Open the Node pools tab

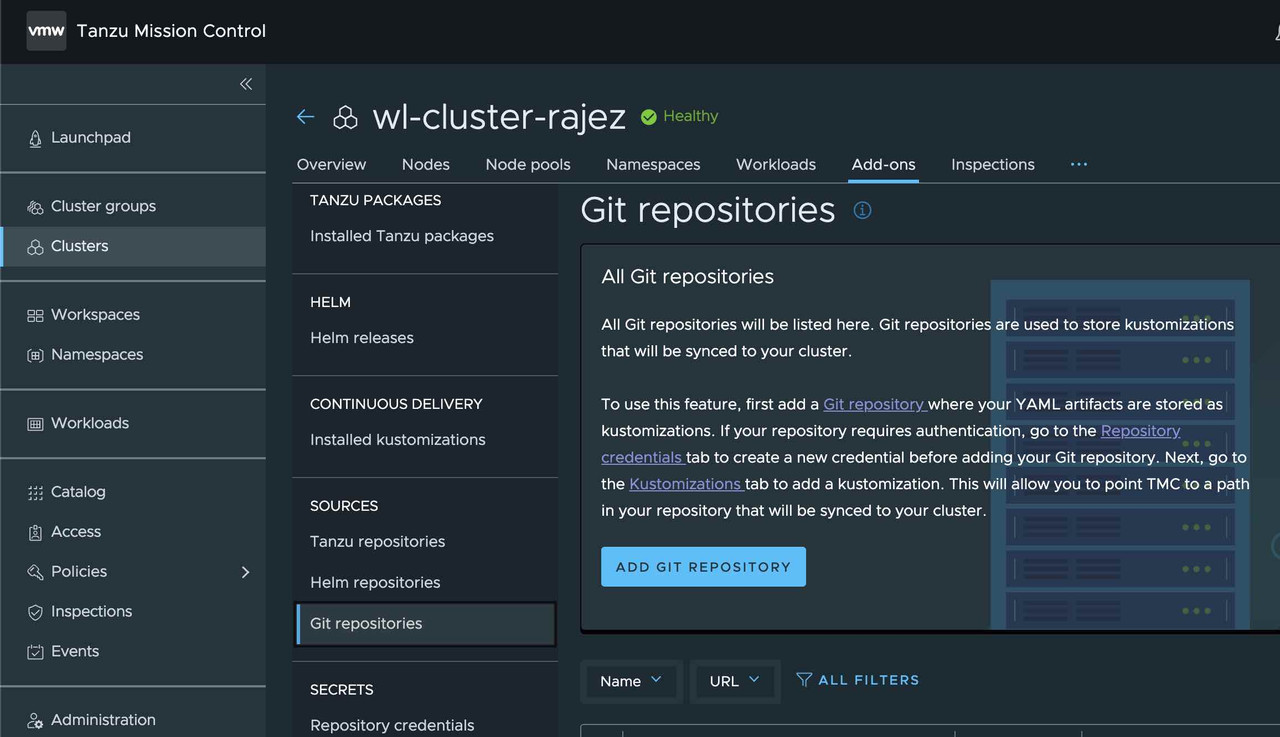click(528, 165)
